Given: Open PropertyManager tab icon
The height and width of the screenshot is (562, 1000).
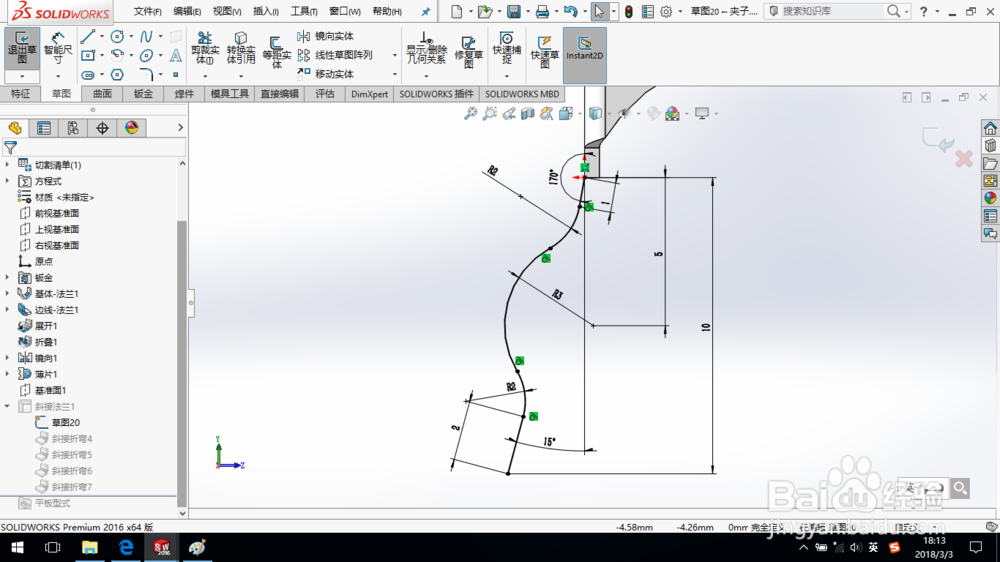Looking at the screenshot, I should coord(44,128).
